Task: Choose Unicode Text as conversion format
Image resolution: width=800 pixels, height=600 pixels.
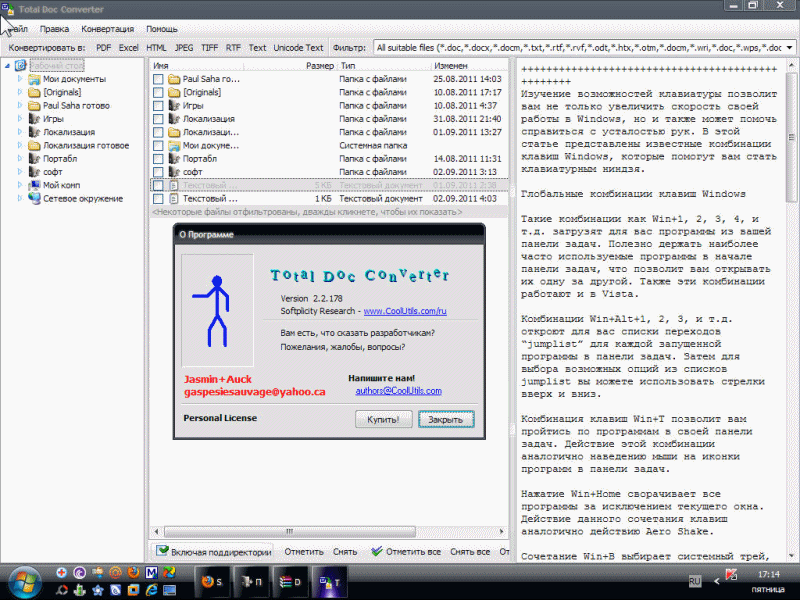Action: tap(298, 47)
